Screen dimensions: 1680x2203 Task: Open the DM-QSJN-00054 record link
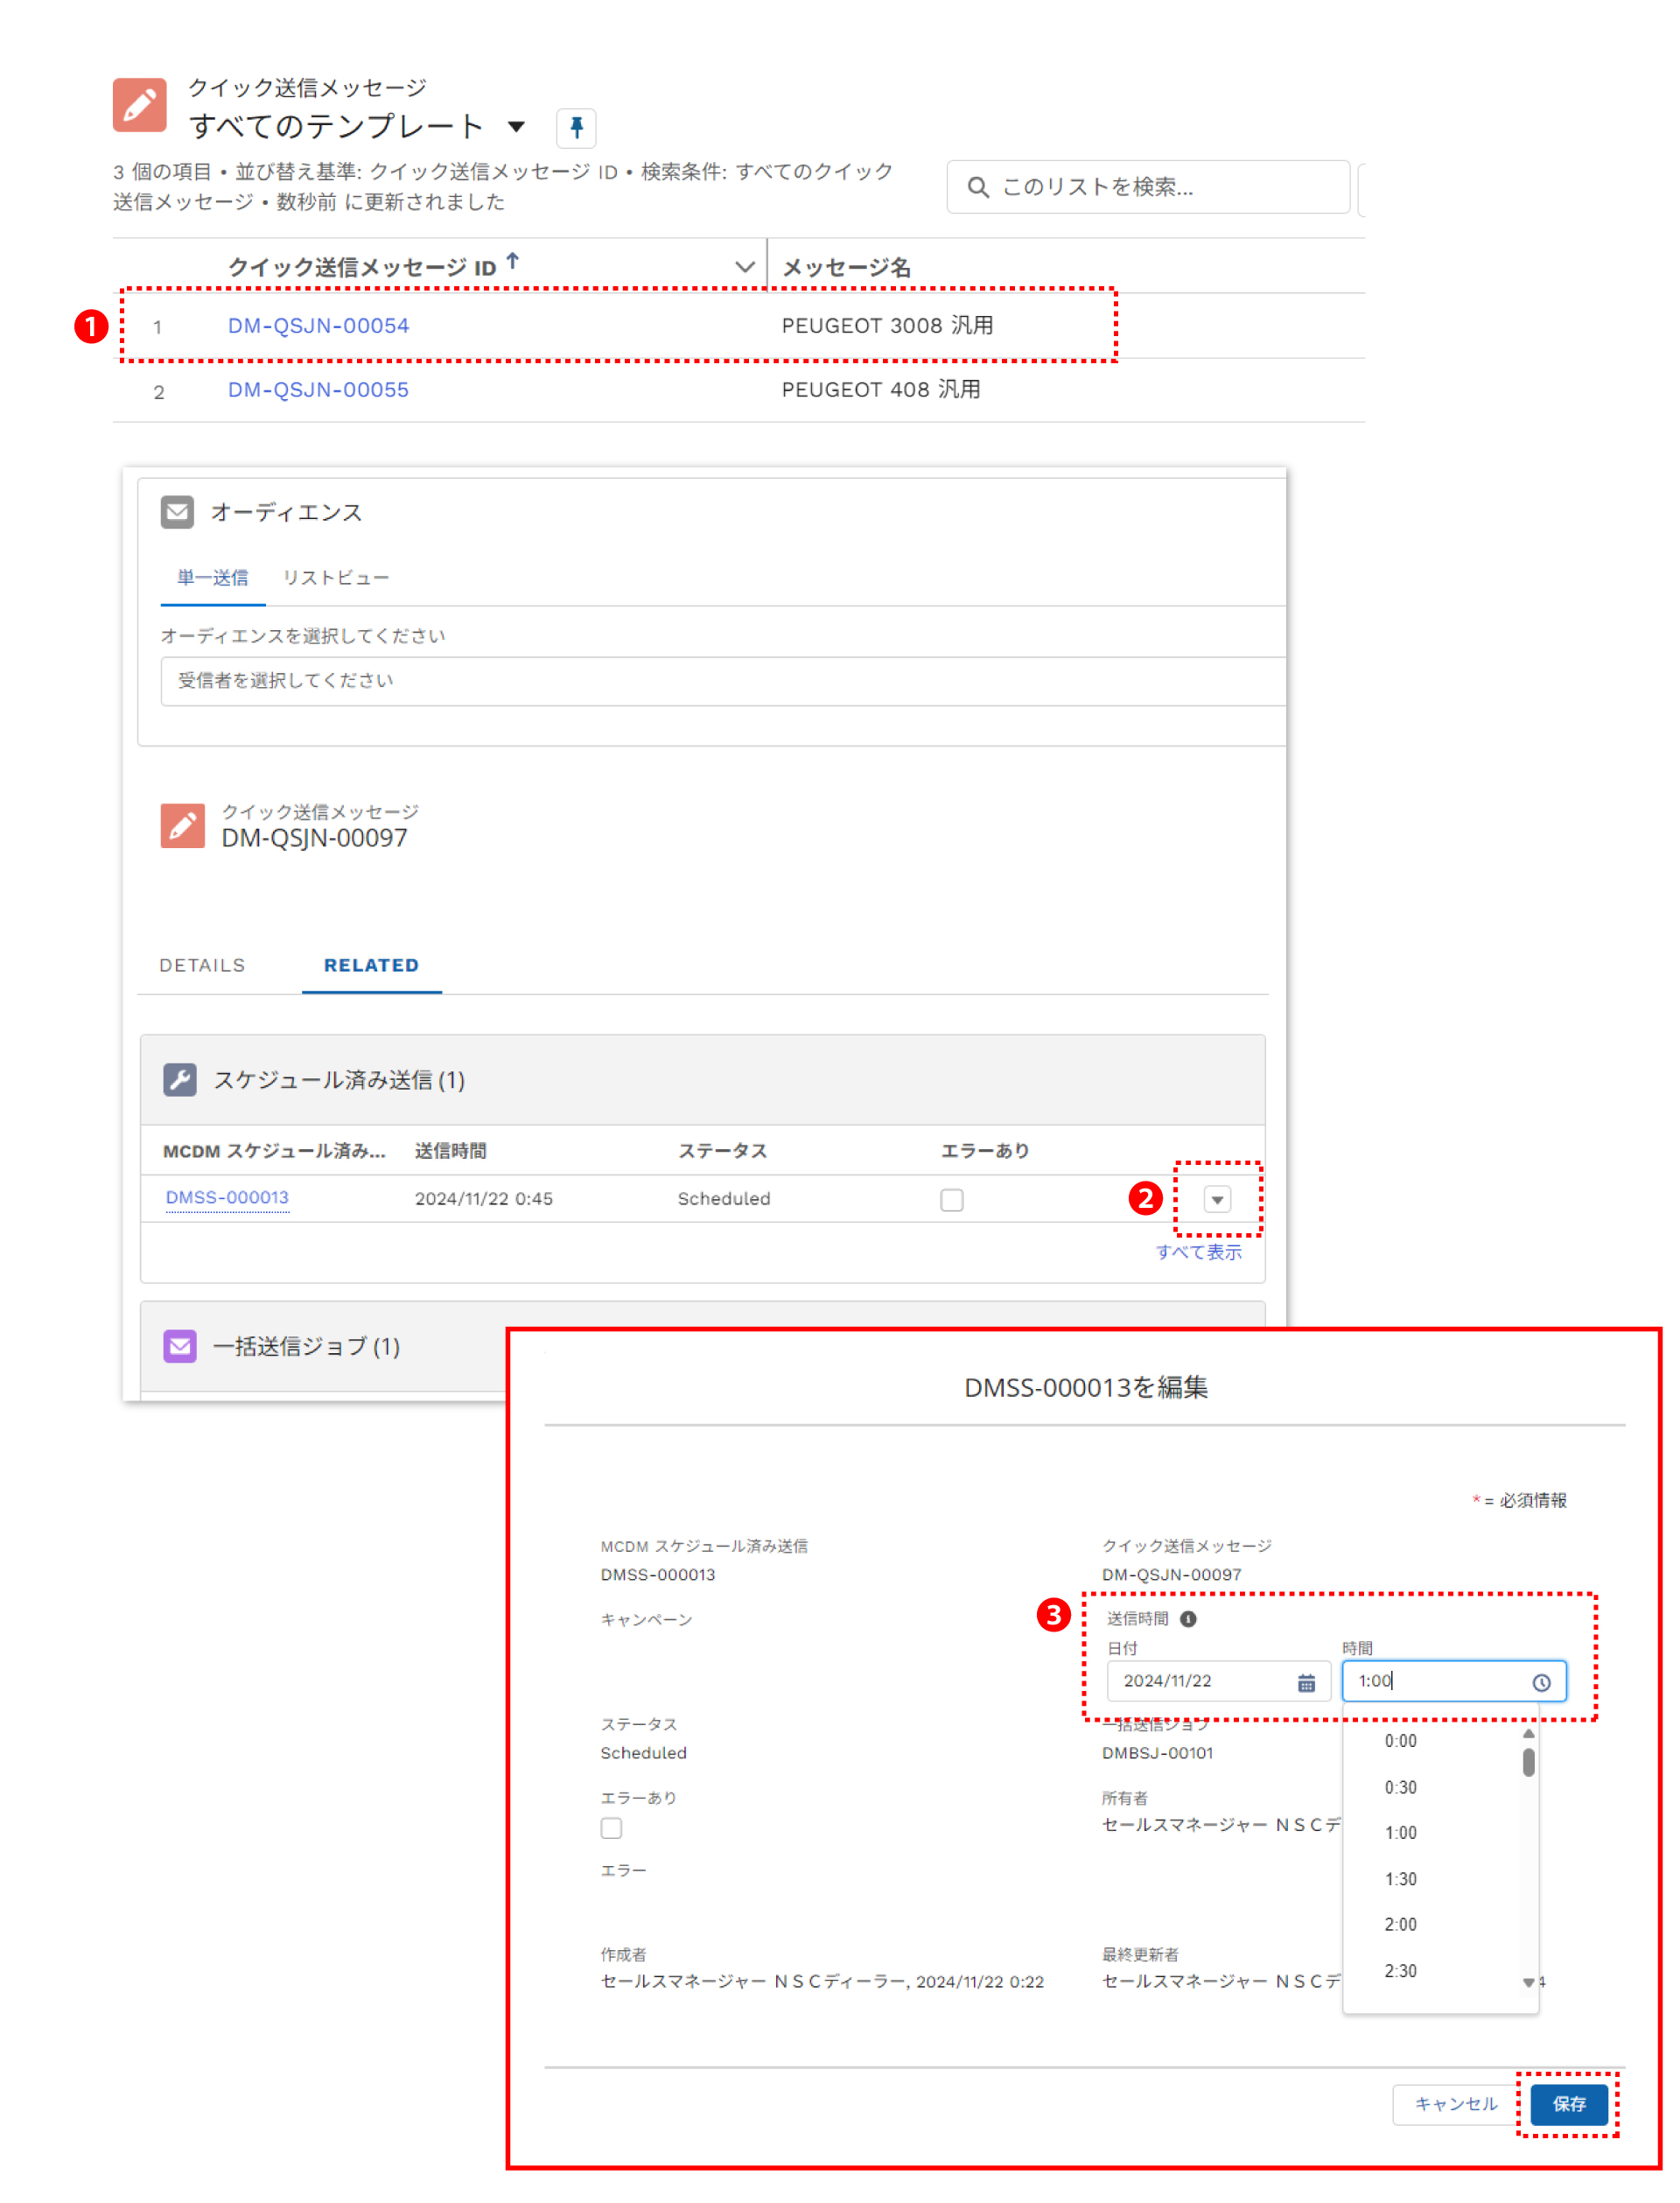[x=318, y=326]
